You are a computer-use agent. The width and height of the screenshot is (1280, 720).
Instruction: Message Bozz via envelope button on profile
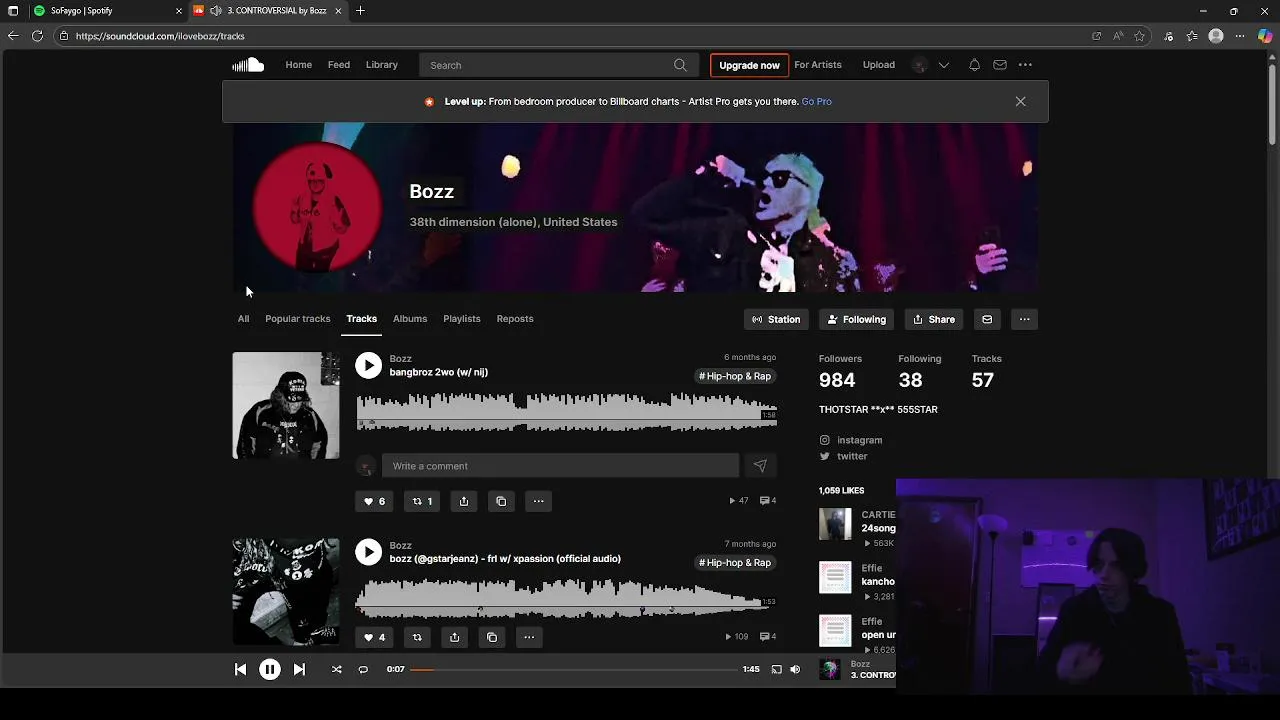[x=987, y=319]
